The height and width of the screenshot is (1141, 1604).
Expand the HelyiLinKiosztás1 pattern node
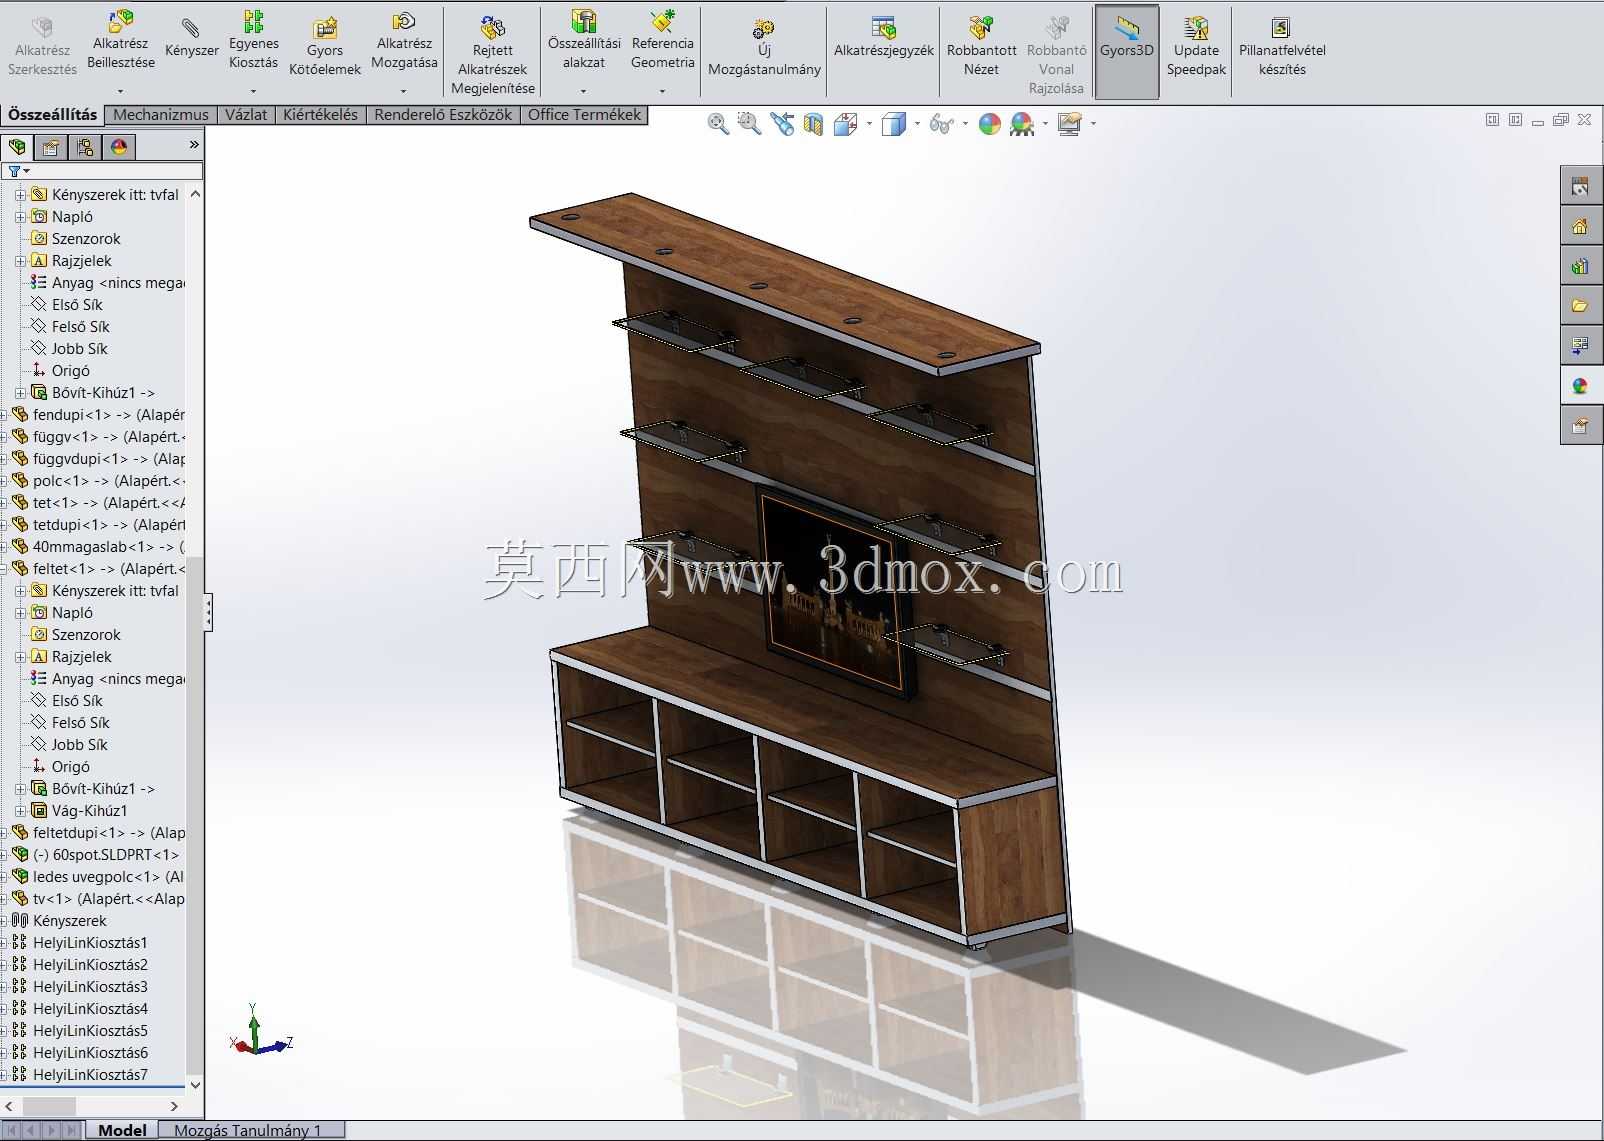3,943
